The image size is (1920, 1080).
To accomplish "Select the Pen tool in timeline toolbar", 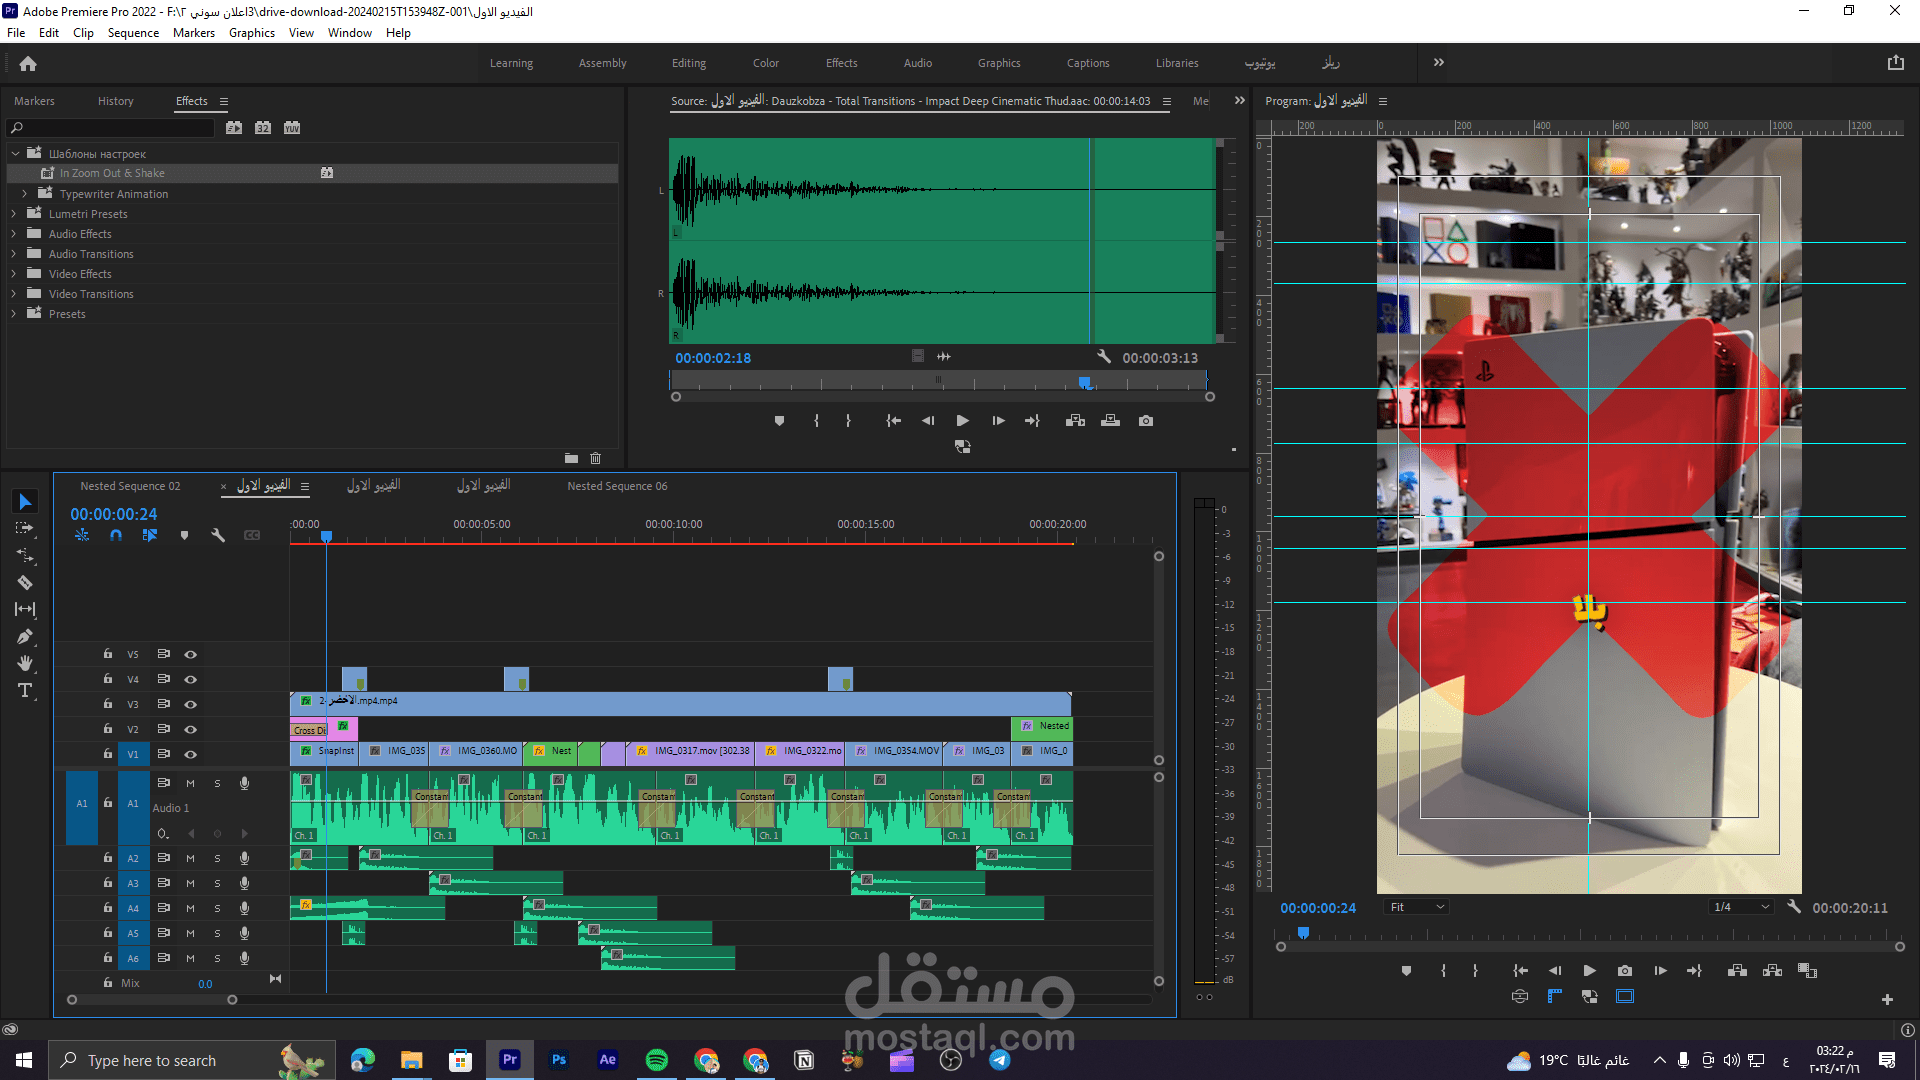I will pos(25,636).
